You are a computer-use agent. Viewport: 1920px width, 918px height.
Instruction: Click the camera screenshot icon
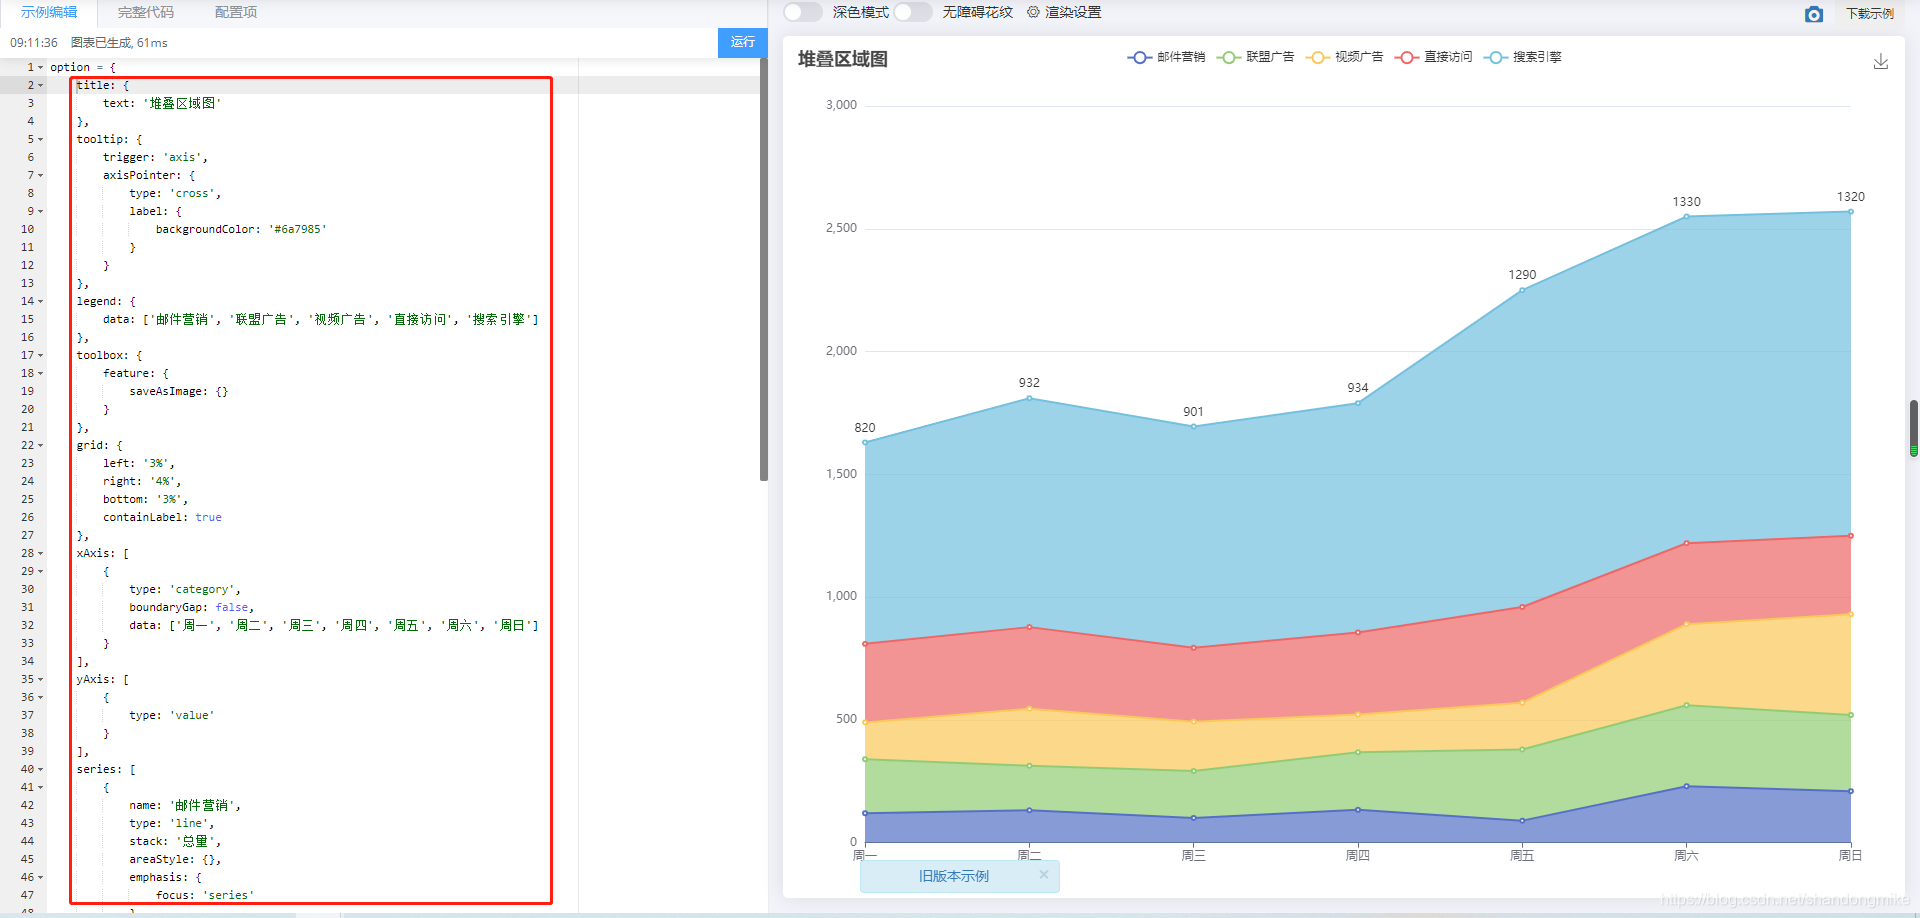(x=1814, y=14)
